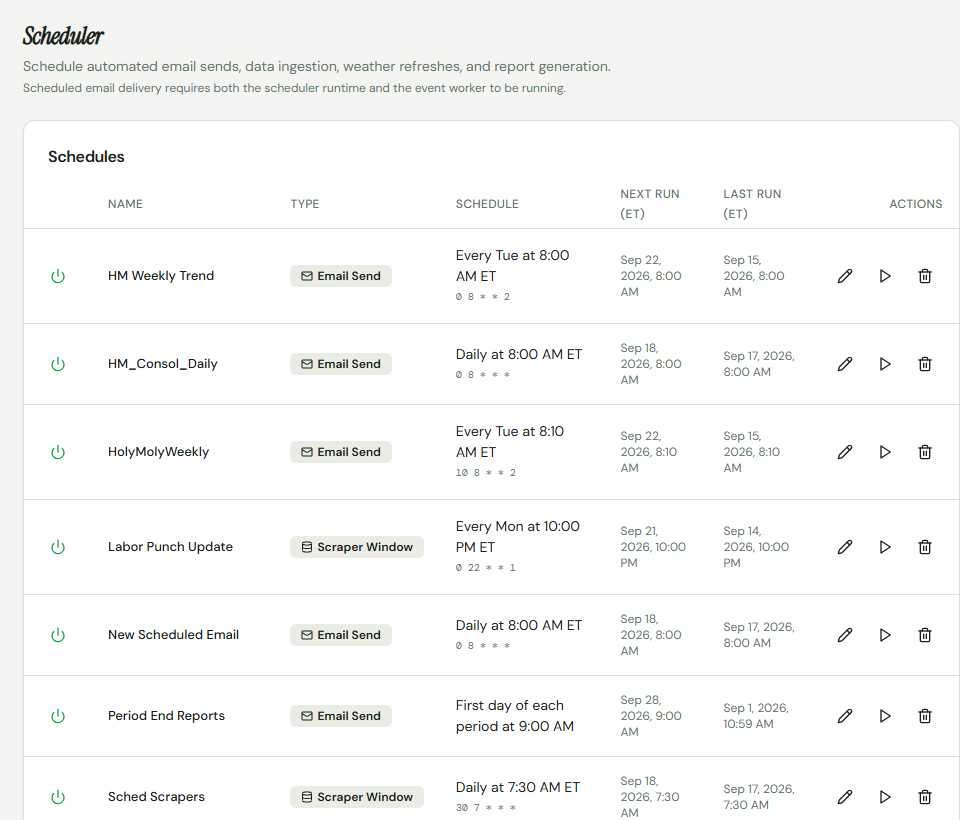The height and width of the screenshot is (820, 960).
Task: Click 'First day of each period at 9:00 AM'
Action: point(515,716)
